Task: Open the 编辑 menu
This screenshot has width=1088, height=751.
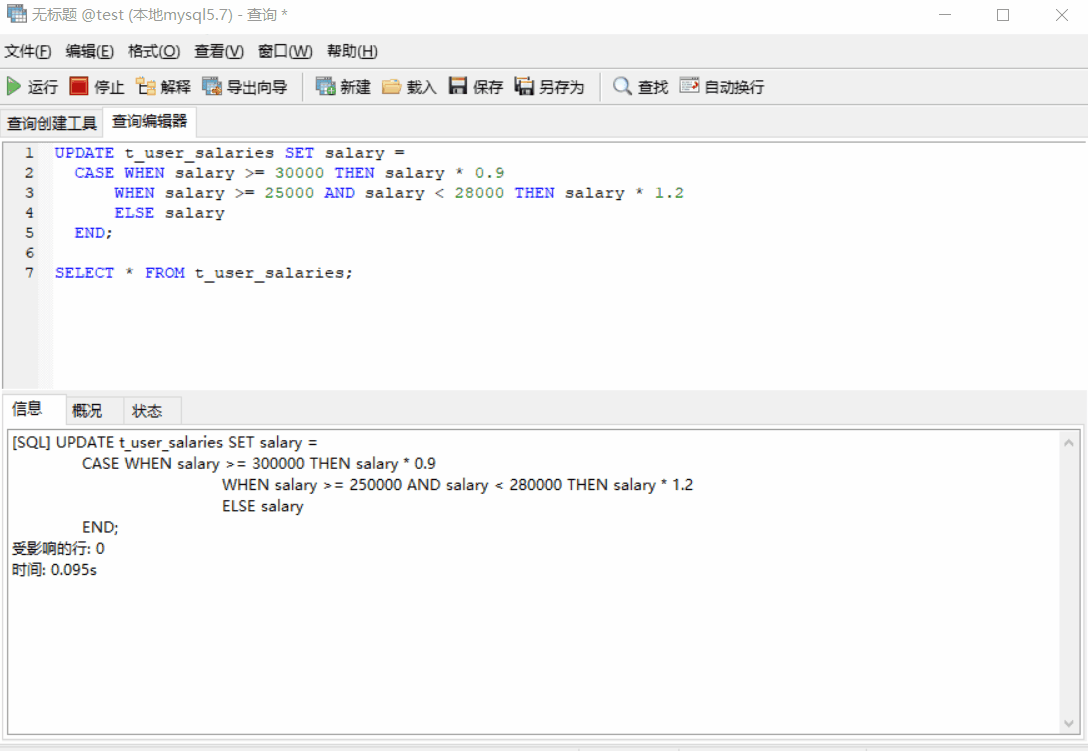Action: (89, 51)
